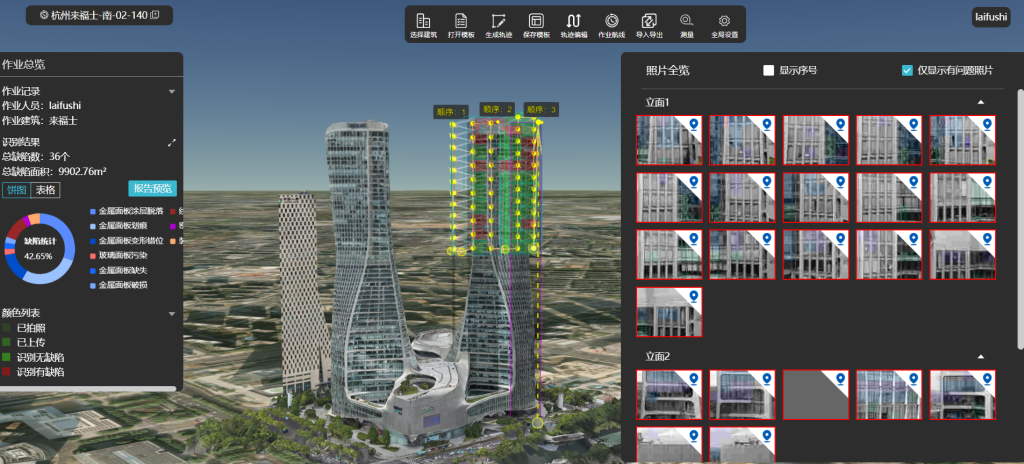Screen dimensions: 1024x464
Task: Click the 选择建筑 building selection icon
Action: pyautogui.click(x=423, y=25)
